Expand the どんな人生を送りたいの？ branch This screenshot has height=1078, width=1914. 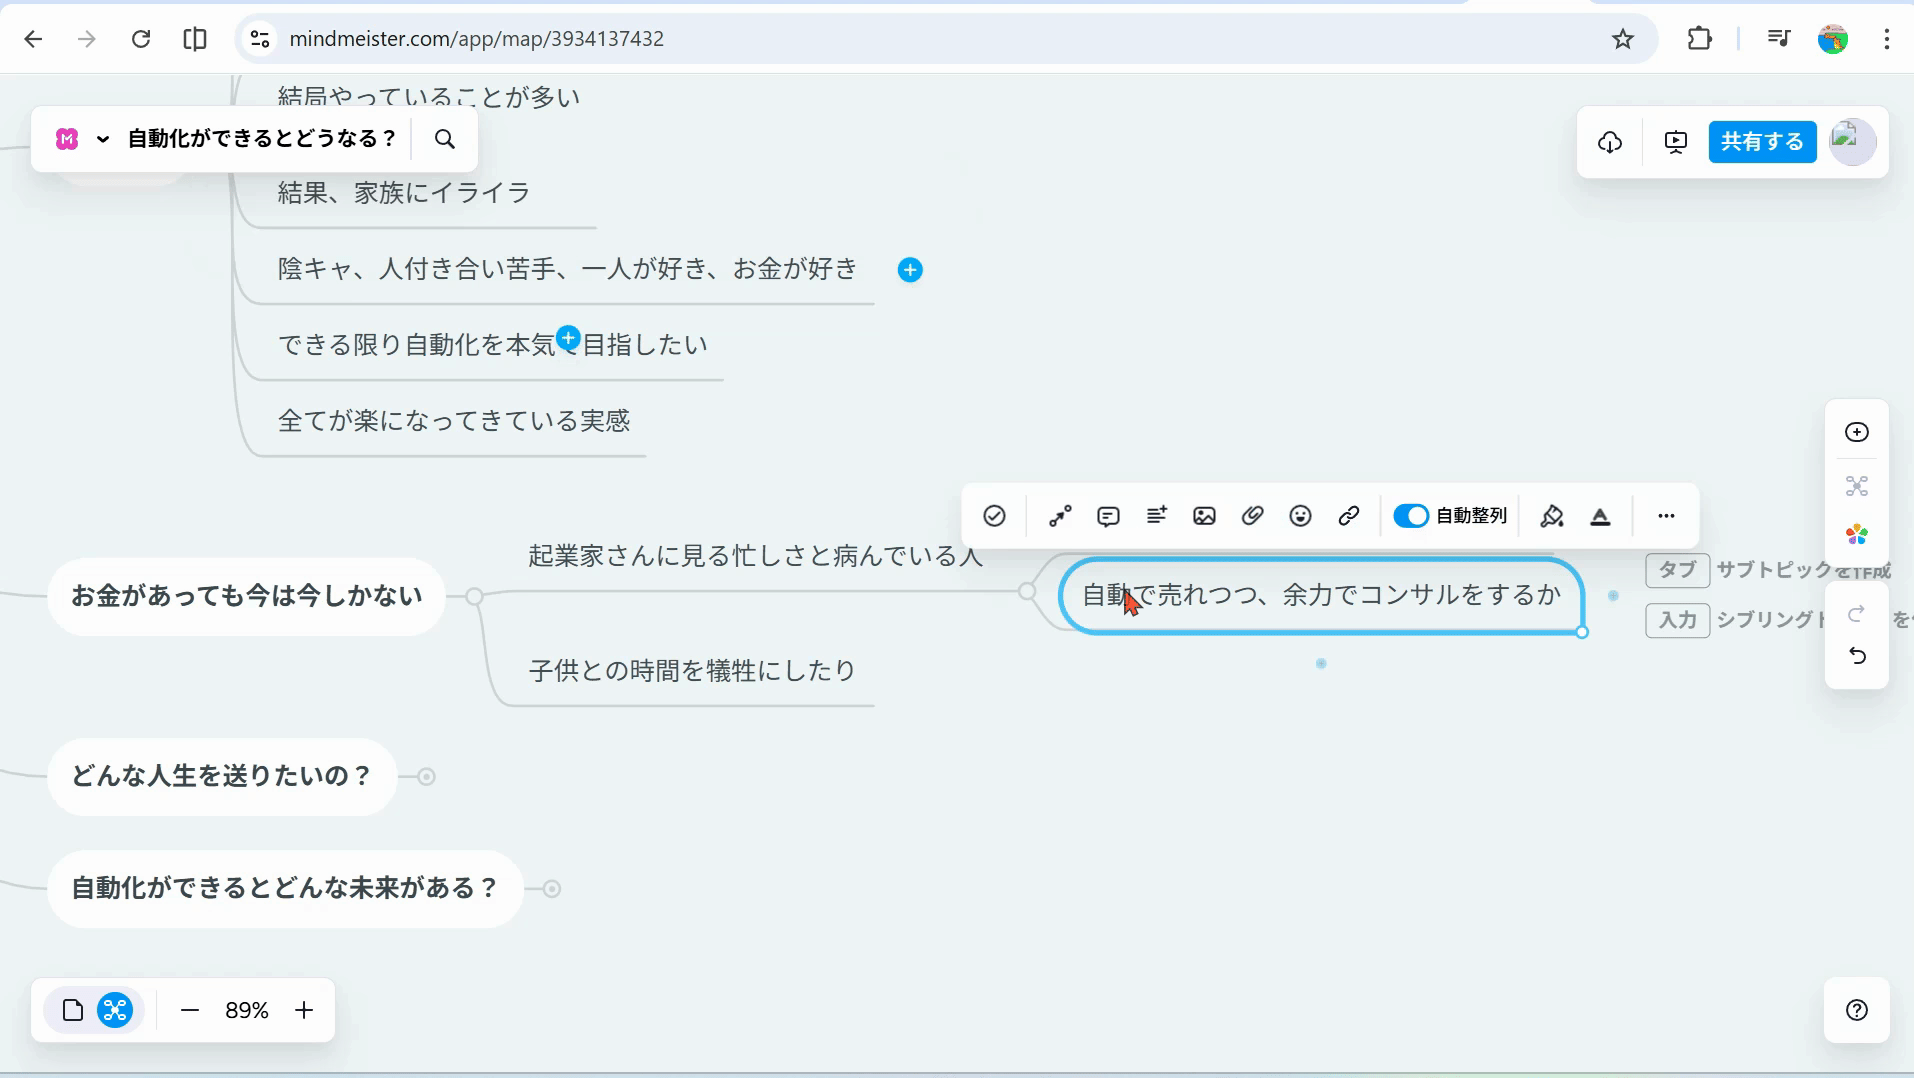[x=427, y=777]
